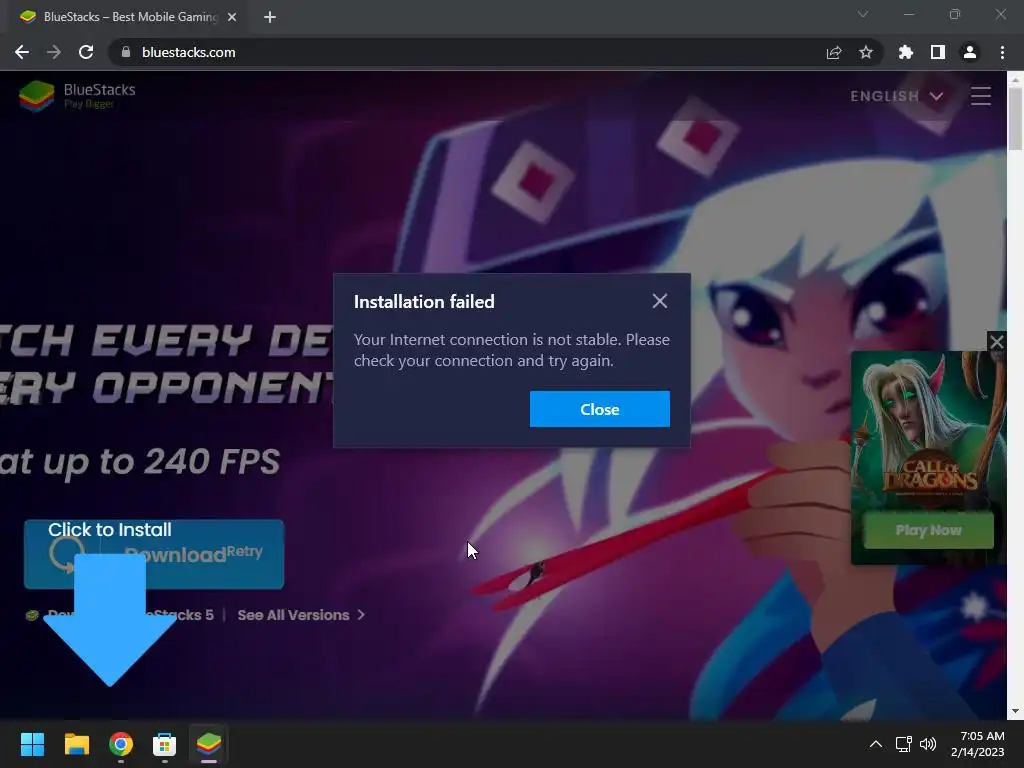The width and height of the screenshot is (1024, 768).
Task: Click the Download Retry button
Action: [x=154, y=554]
